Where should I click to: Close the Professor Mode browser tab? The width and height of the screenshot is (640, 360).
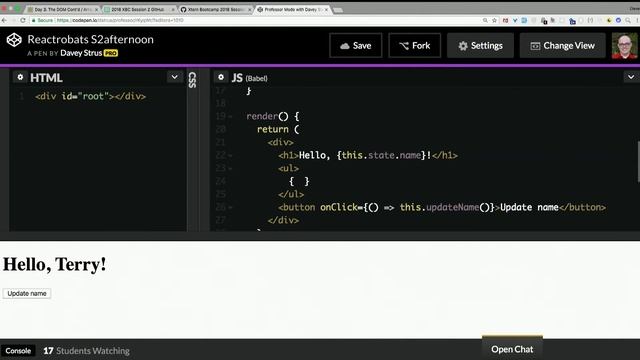326,9
